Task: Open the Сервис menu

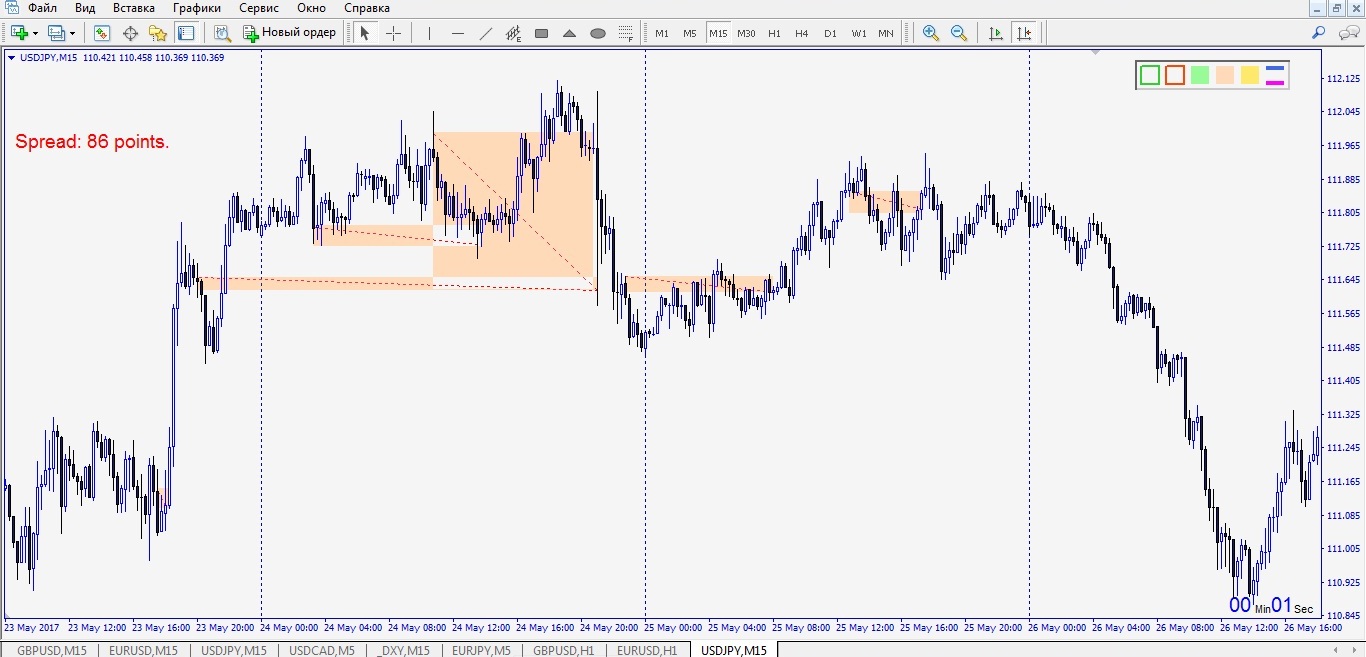Action: pyautogui.click(x=258, y=8)
